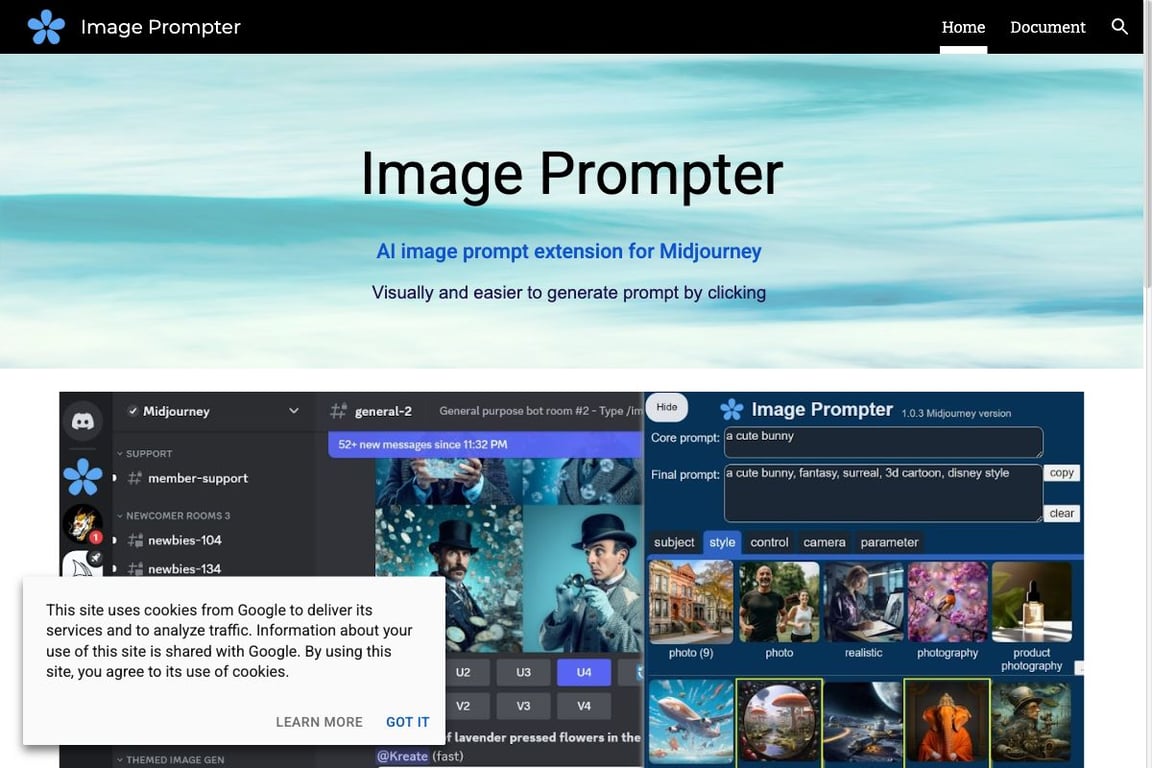The width and height of the screenshot is (1152, 768).
Task: Click the Final prompt text area
Action: click(883, 492)
